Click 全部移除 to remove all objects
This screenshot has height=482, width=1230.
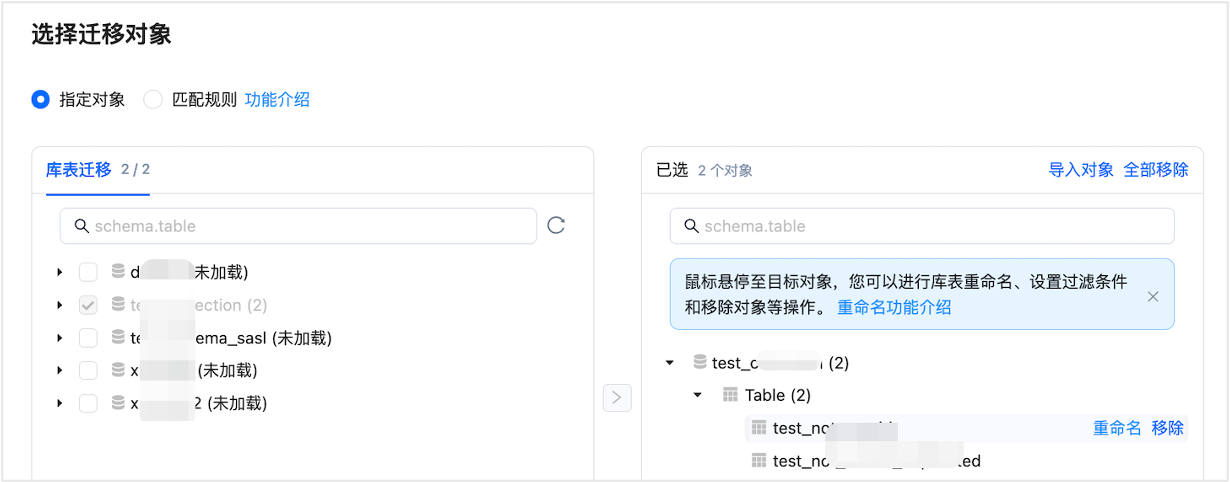coord(1156,170)
